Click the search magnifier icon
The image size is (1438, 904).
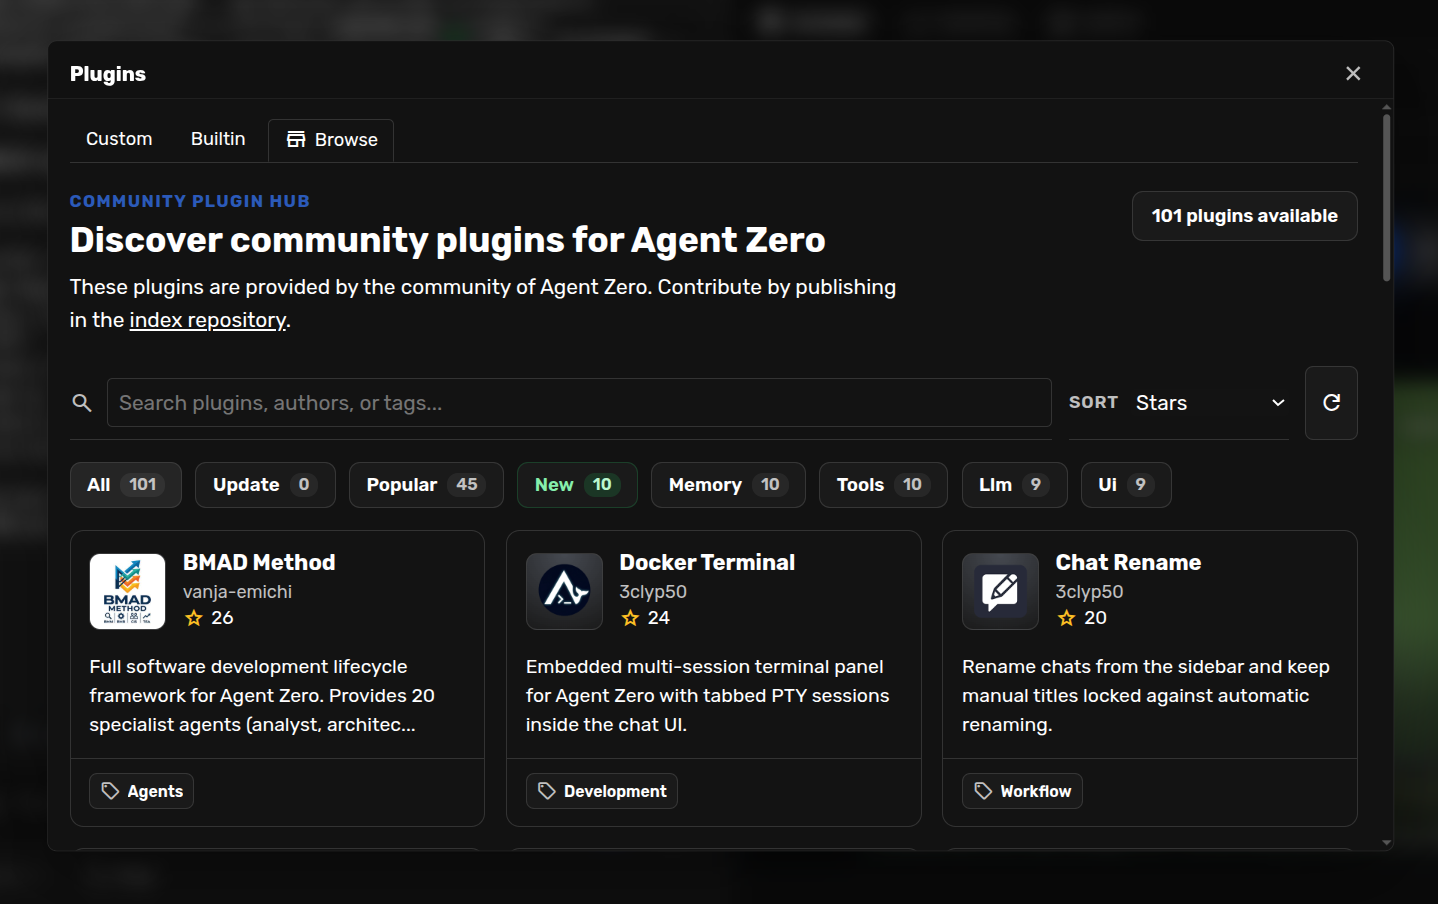tap(82, 403)
